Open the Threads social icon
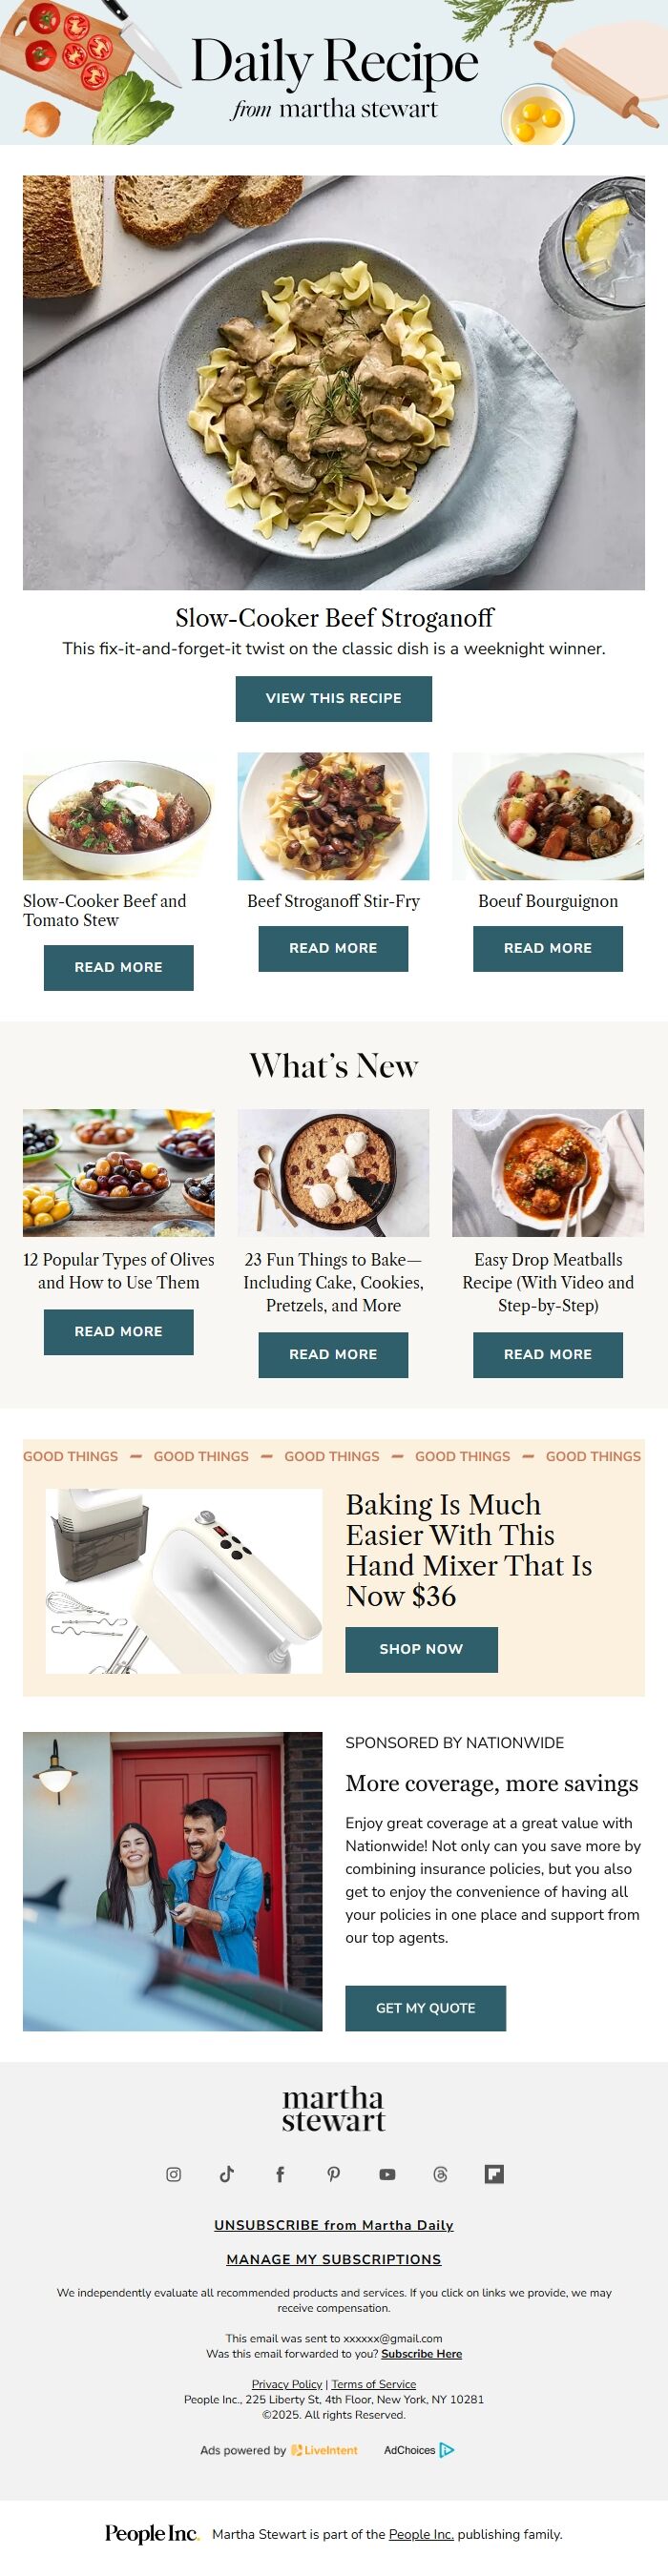The width and height of the screenshot is (668, 2576). tap(441, 2174)
